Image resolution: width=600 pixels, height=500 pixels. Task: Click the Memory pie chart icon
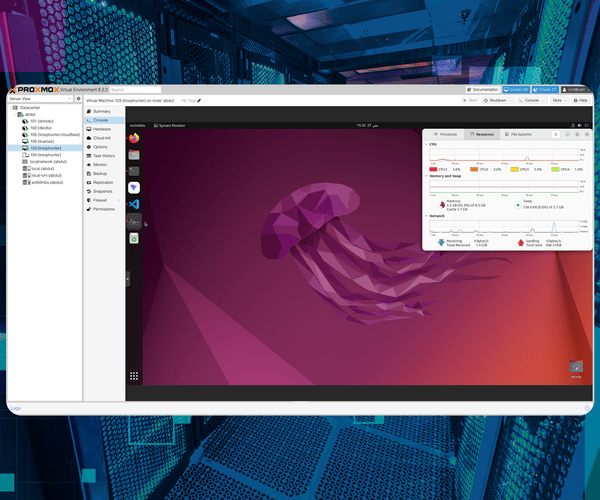pyautogui.click(x=442, y=205)
